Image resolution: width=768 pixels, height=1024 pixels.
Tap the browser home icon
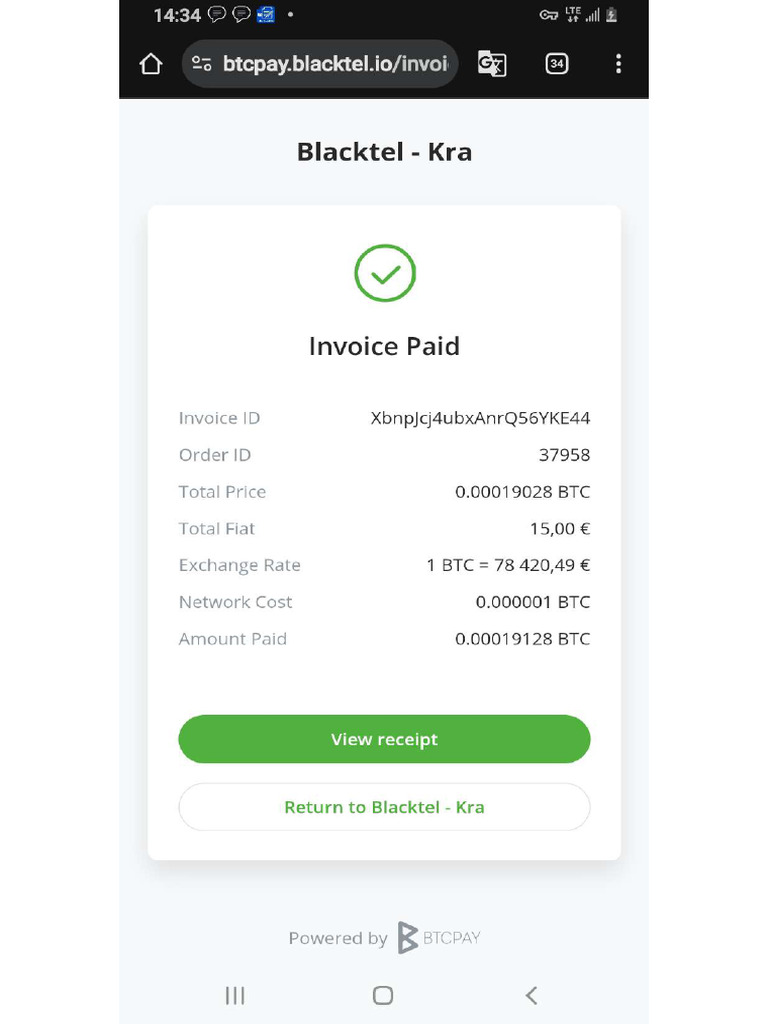(151, 65)
